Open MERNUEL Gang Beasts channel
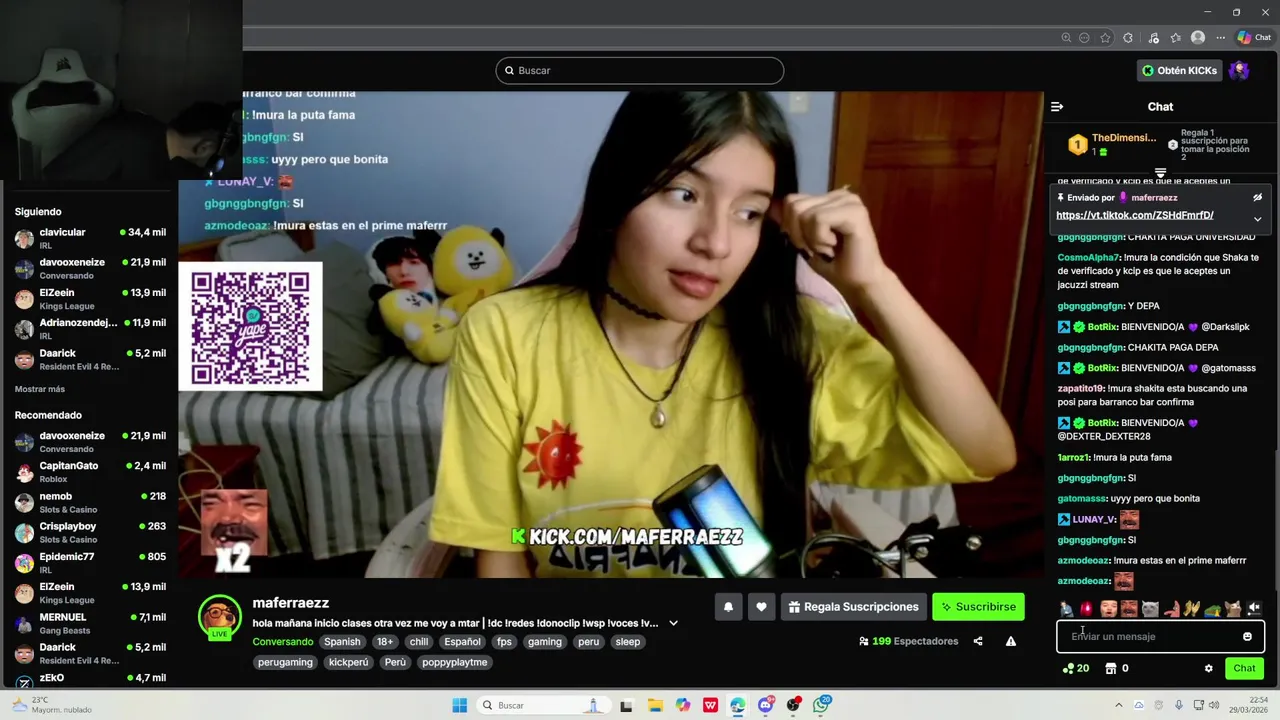The width and height of the screenshot is (1280, 720). click(x=90, y=623)
